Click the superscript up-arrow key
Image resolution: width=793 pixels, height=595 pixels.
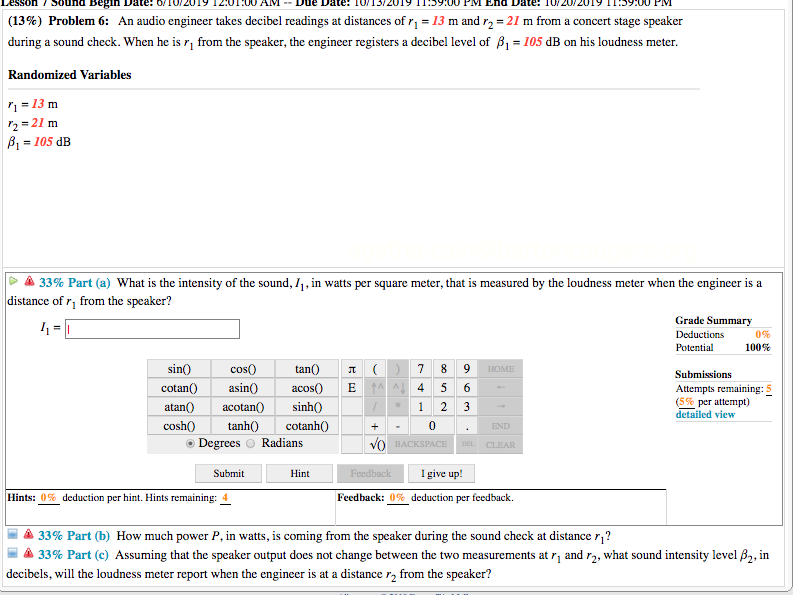(375, 388)
